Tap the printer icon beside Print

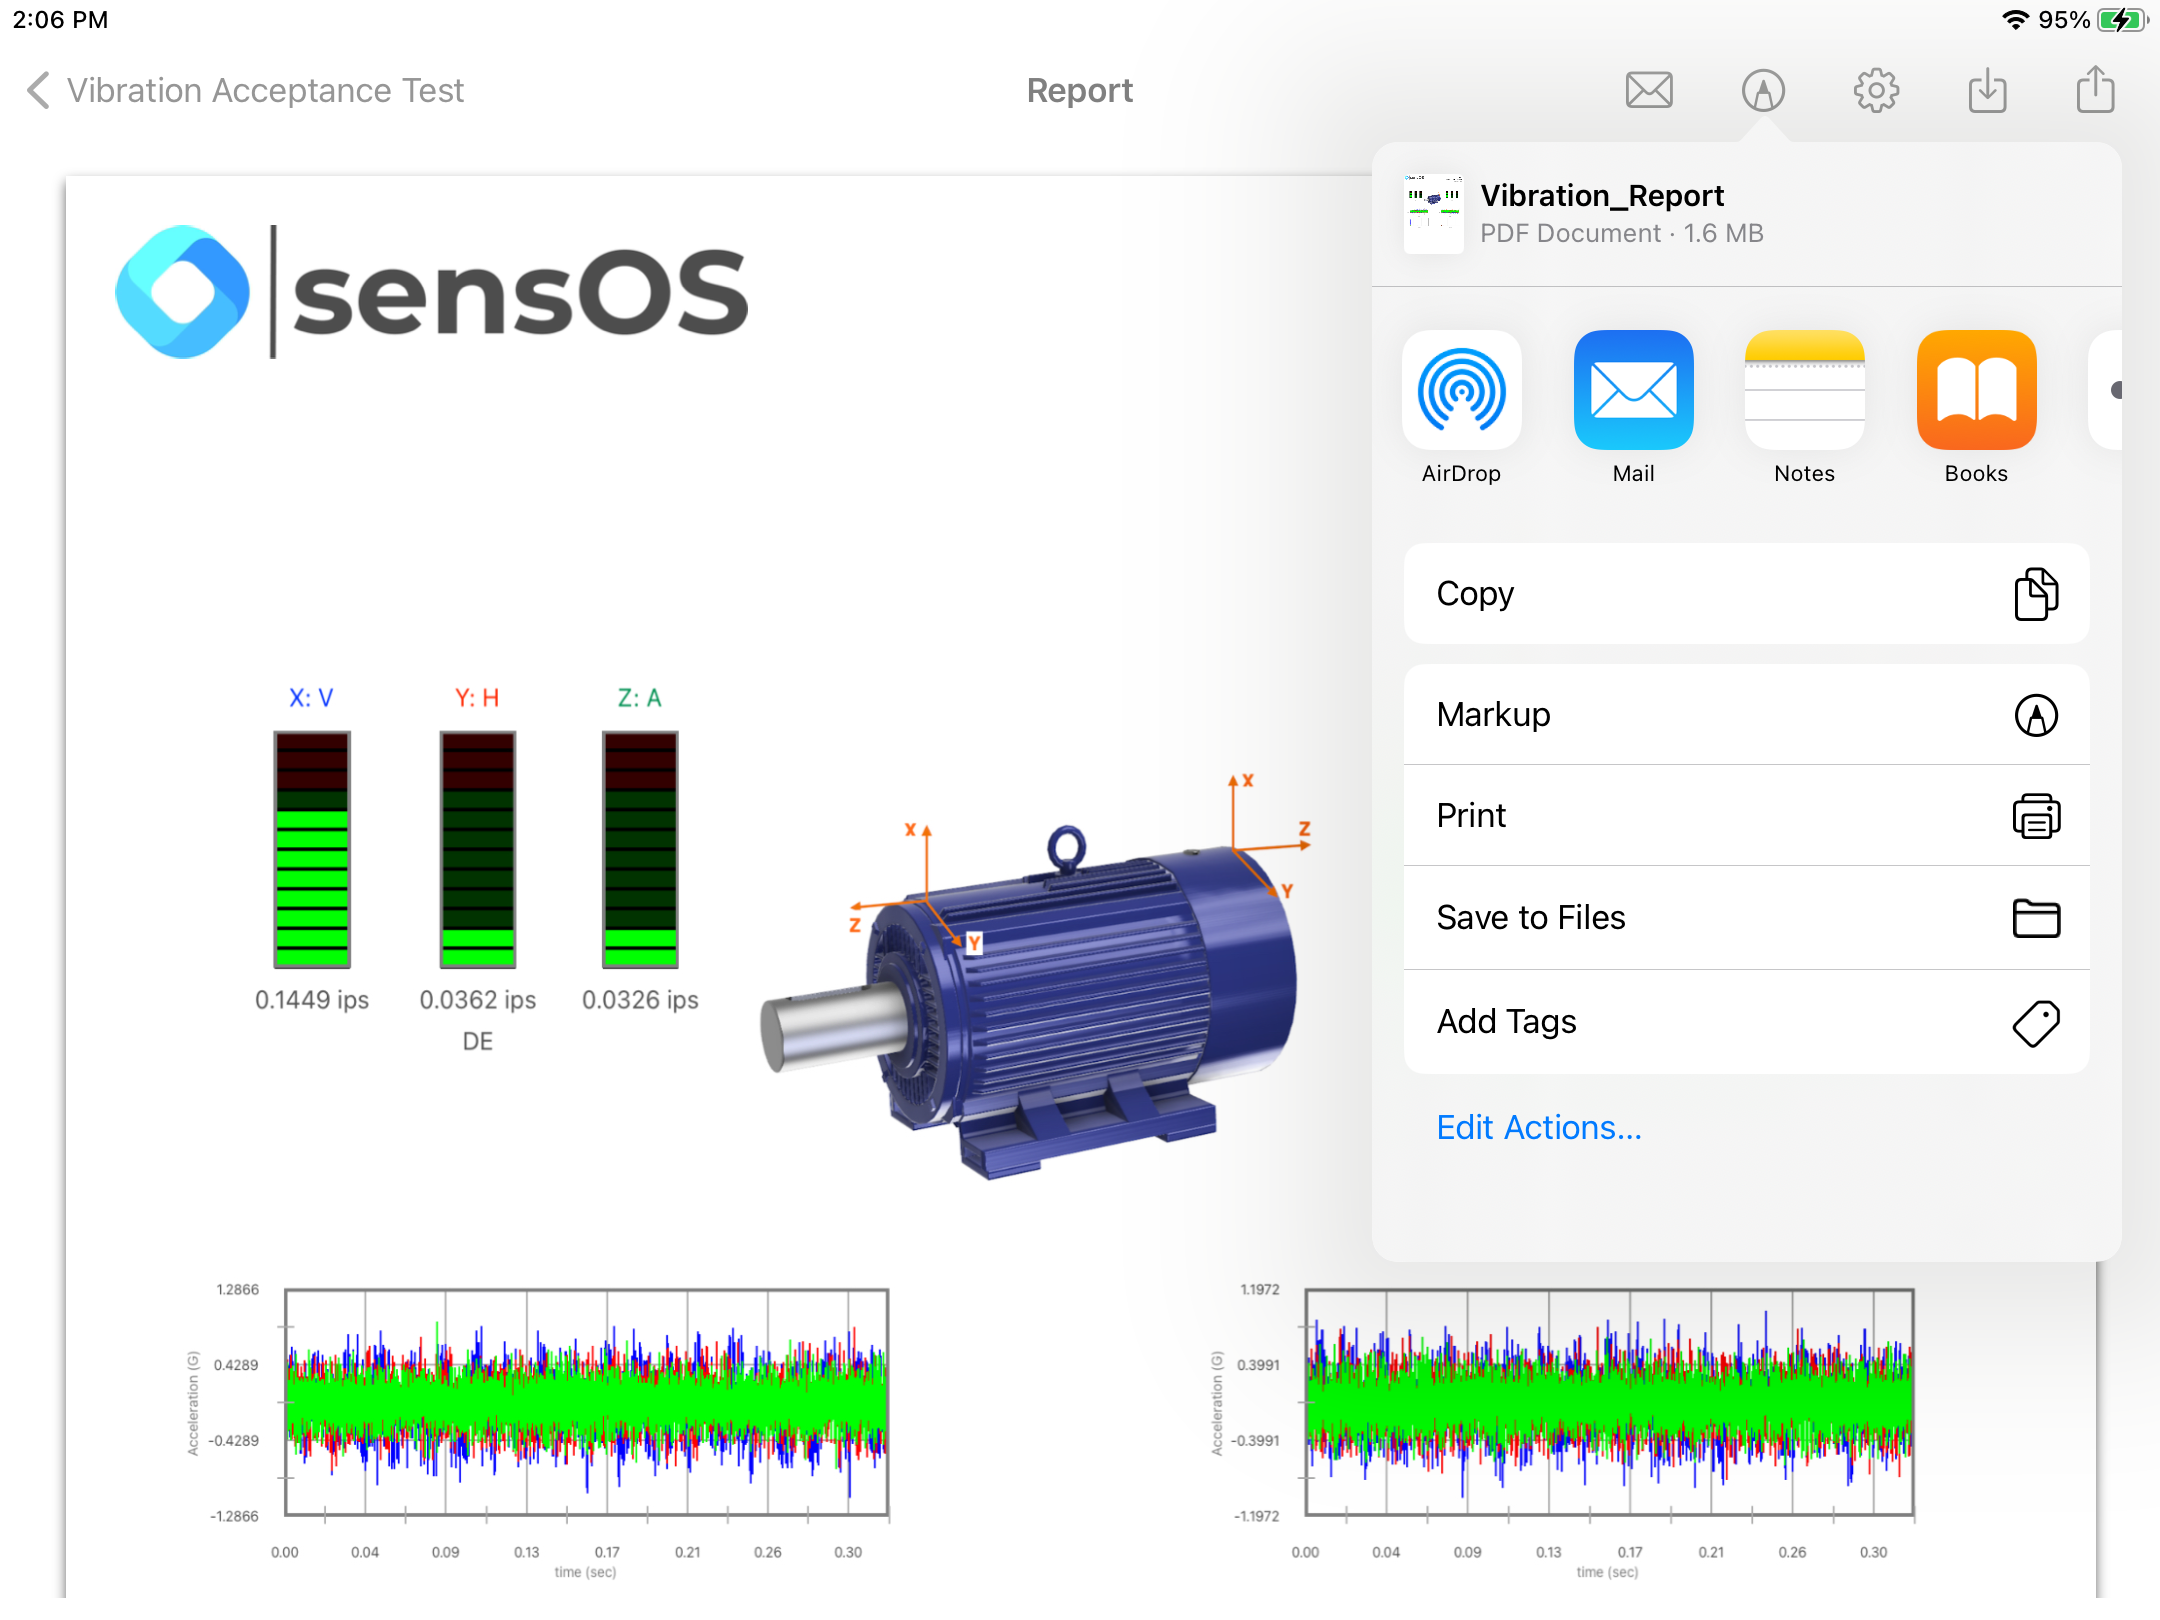pos(2037,816)
